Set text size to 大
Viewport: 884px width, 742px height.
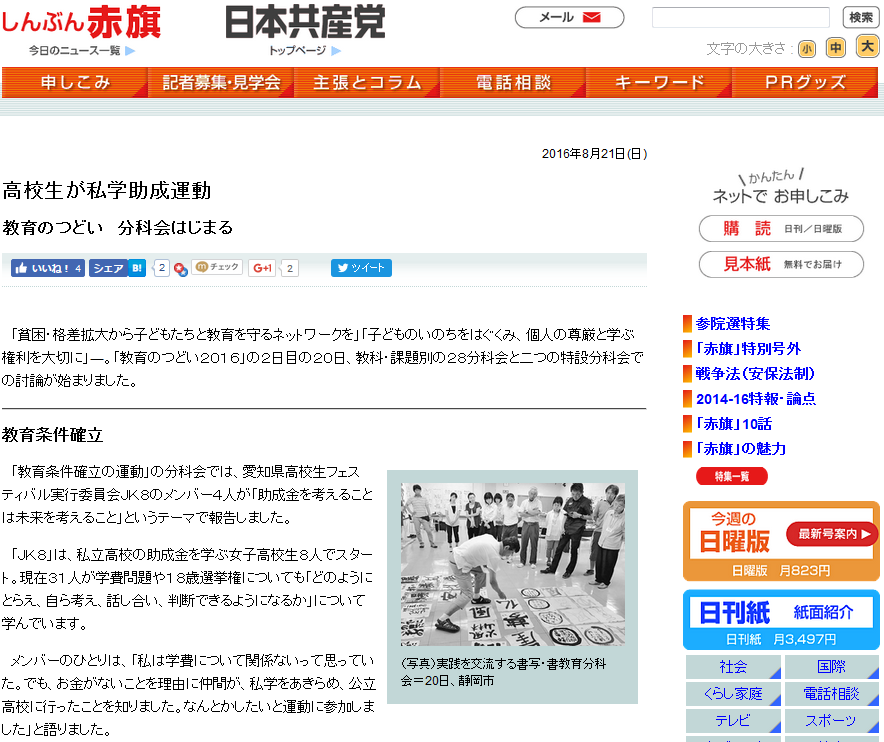click(867, 46)
